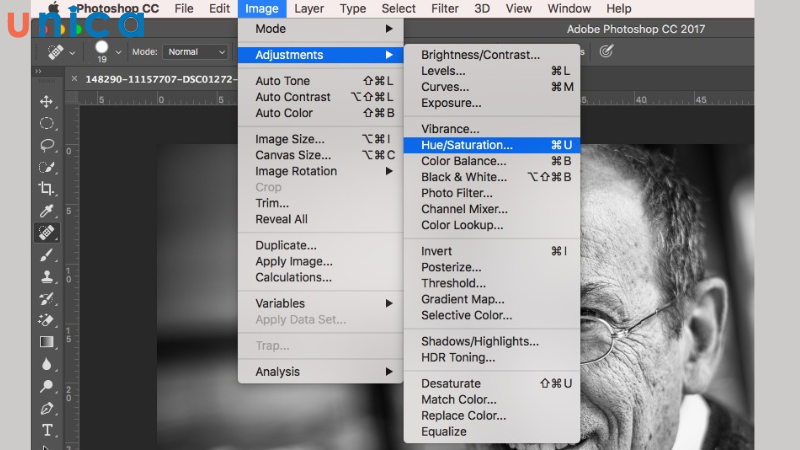The height and width of the screenshot is (450, 800).
Task: Select the Clone Stamp tool
Action: 46,277
